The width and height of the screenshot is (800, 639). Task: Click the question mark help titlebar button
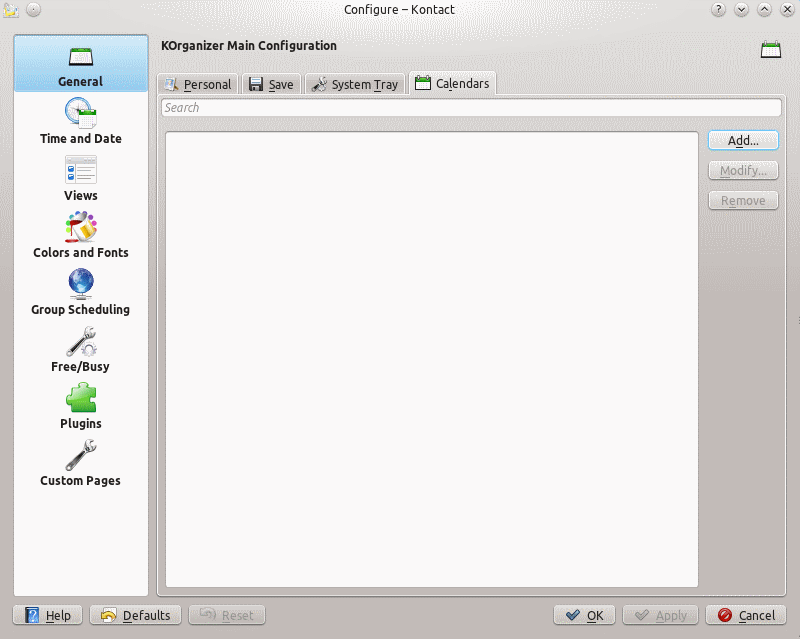[718, 10]
